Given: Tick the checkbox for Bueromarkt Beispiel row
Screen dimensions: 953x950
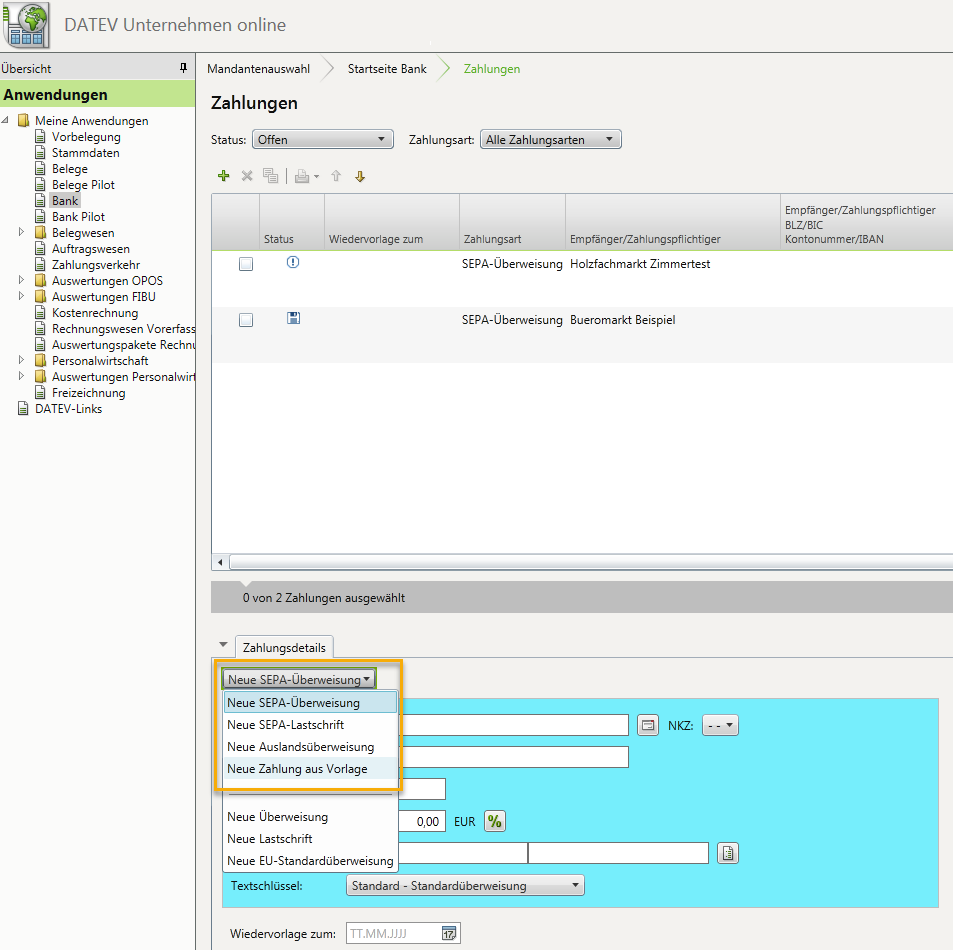Looking at the screenshot, I should (246, 320).
